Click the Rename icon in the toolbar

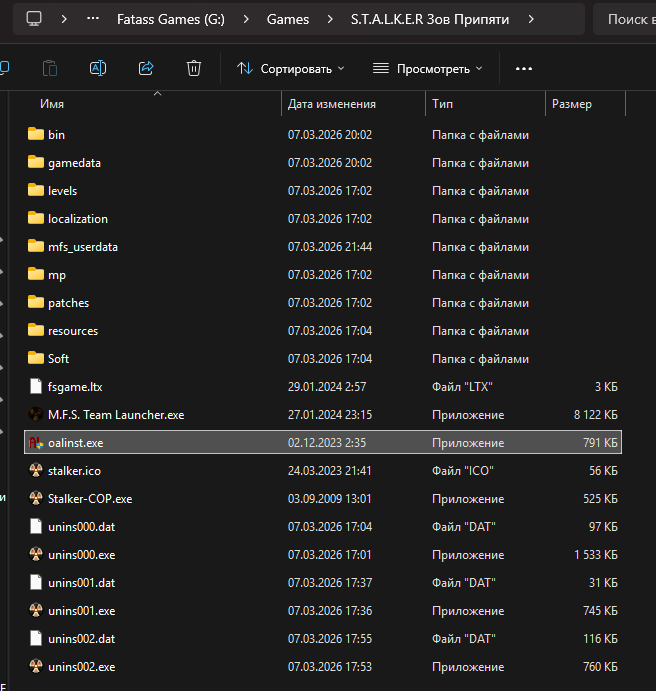pos(98,68)
